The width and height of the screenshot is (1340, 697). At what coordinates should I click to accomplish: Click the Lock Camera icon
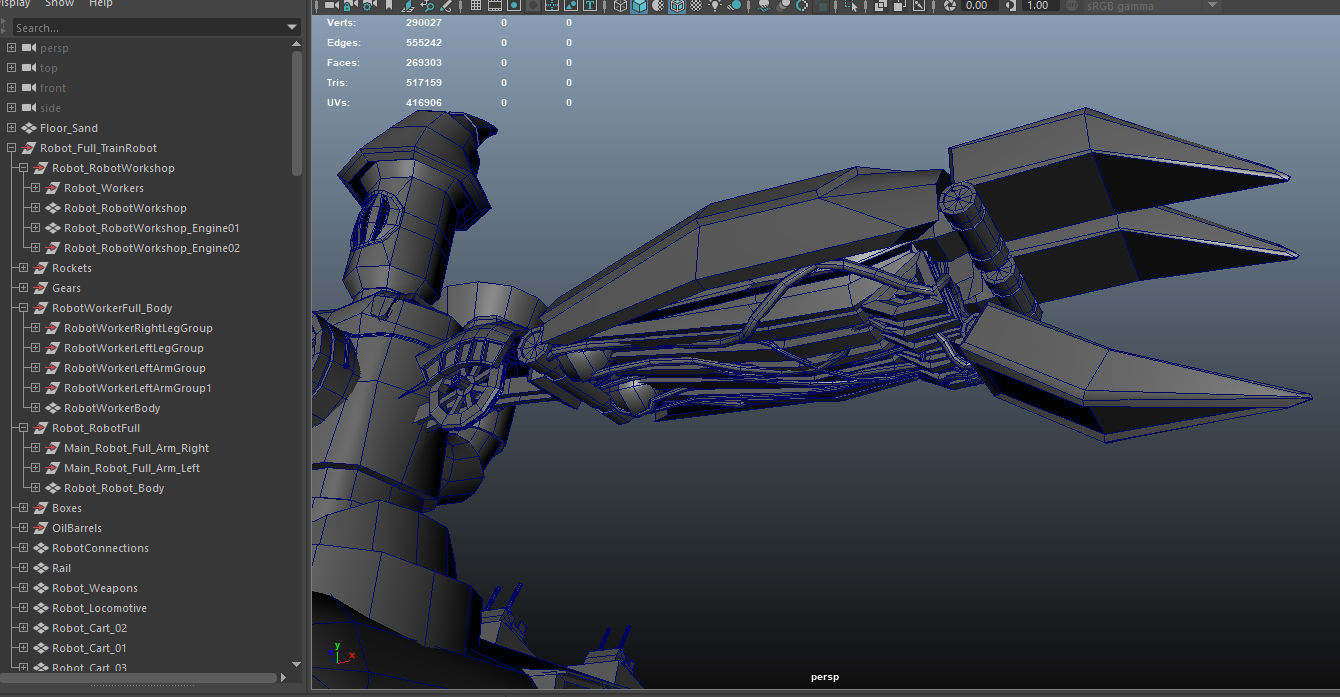point(350,5)
